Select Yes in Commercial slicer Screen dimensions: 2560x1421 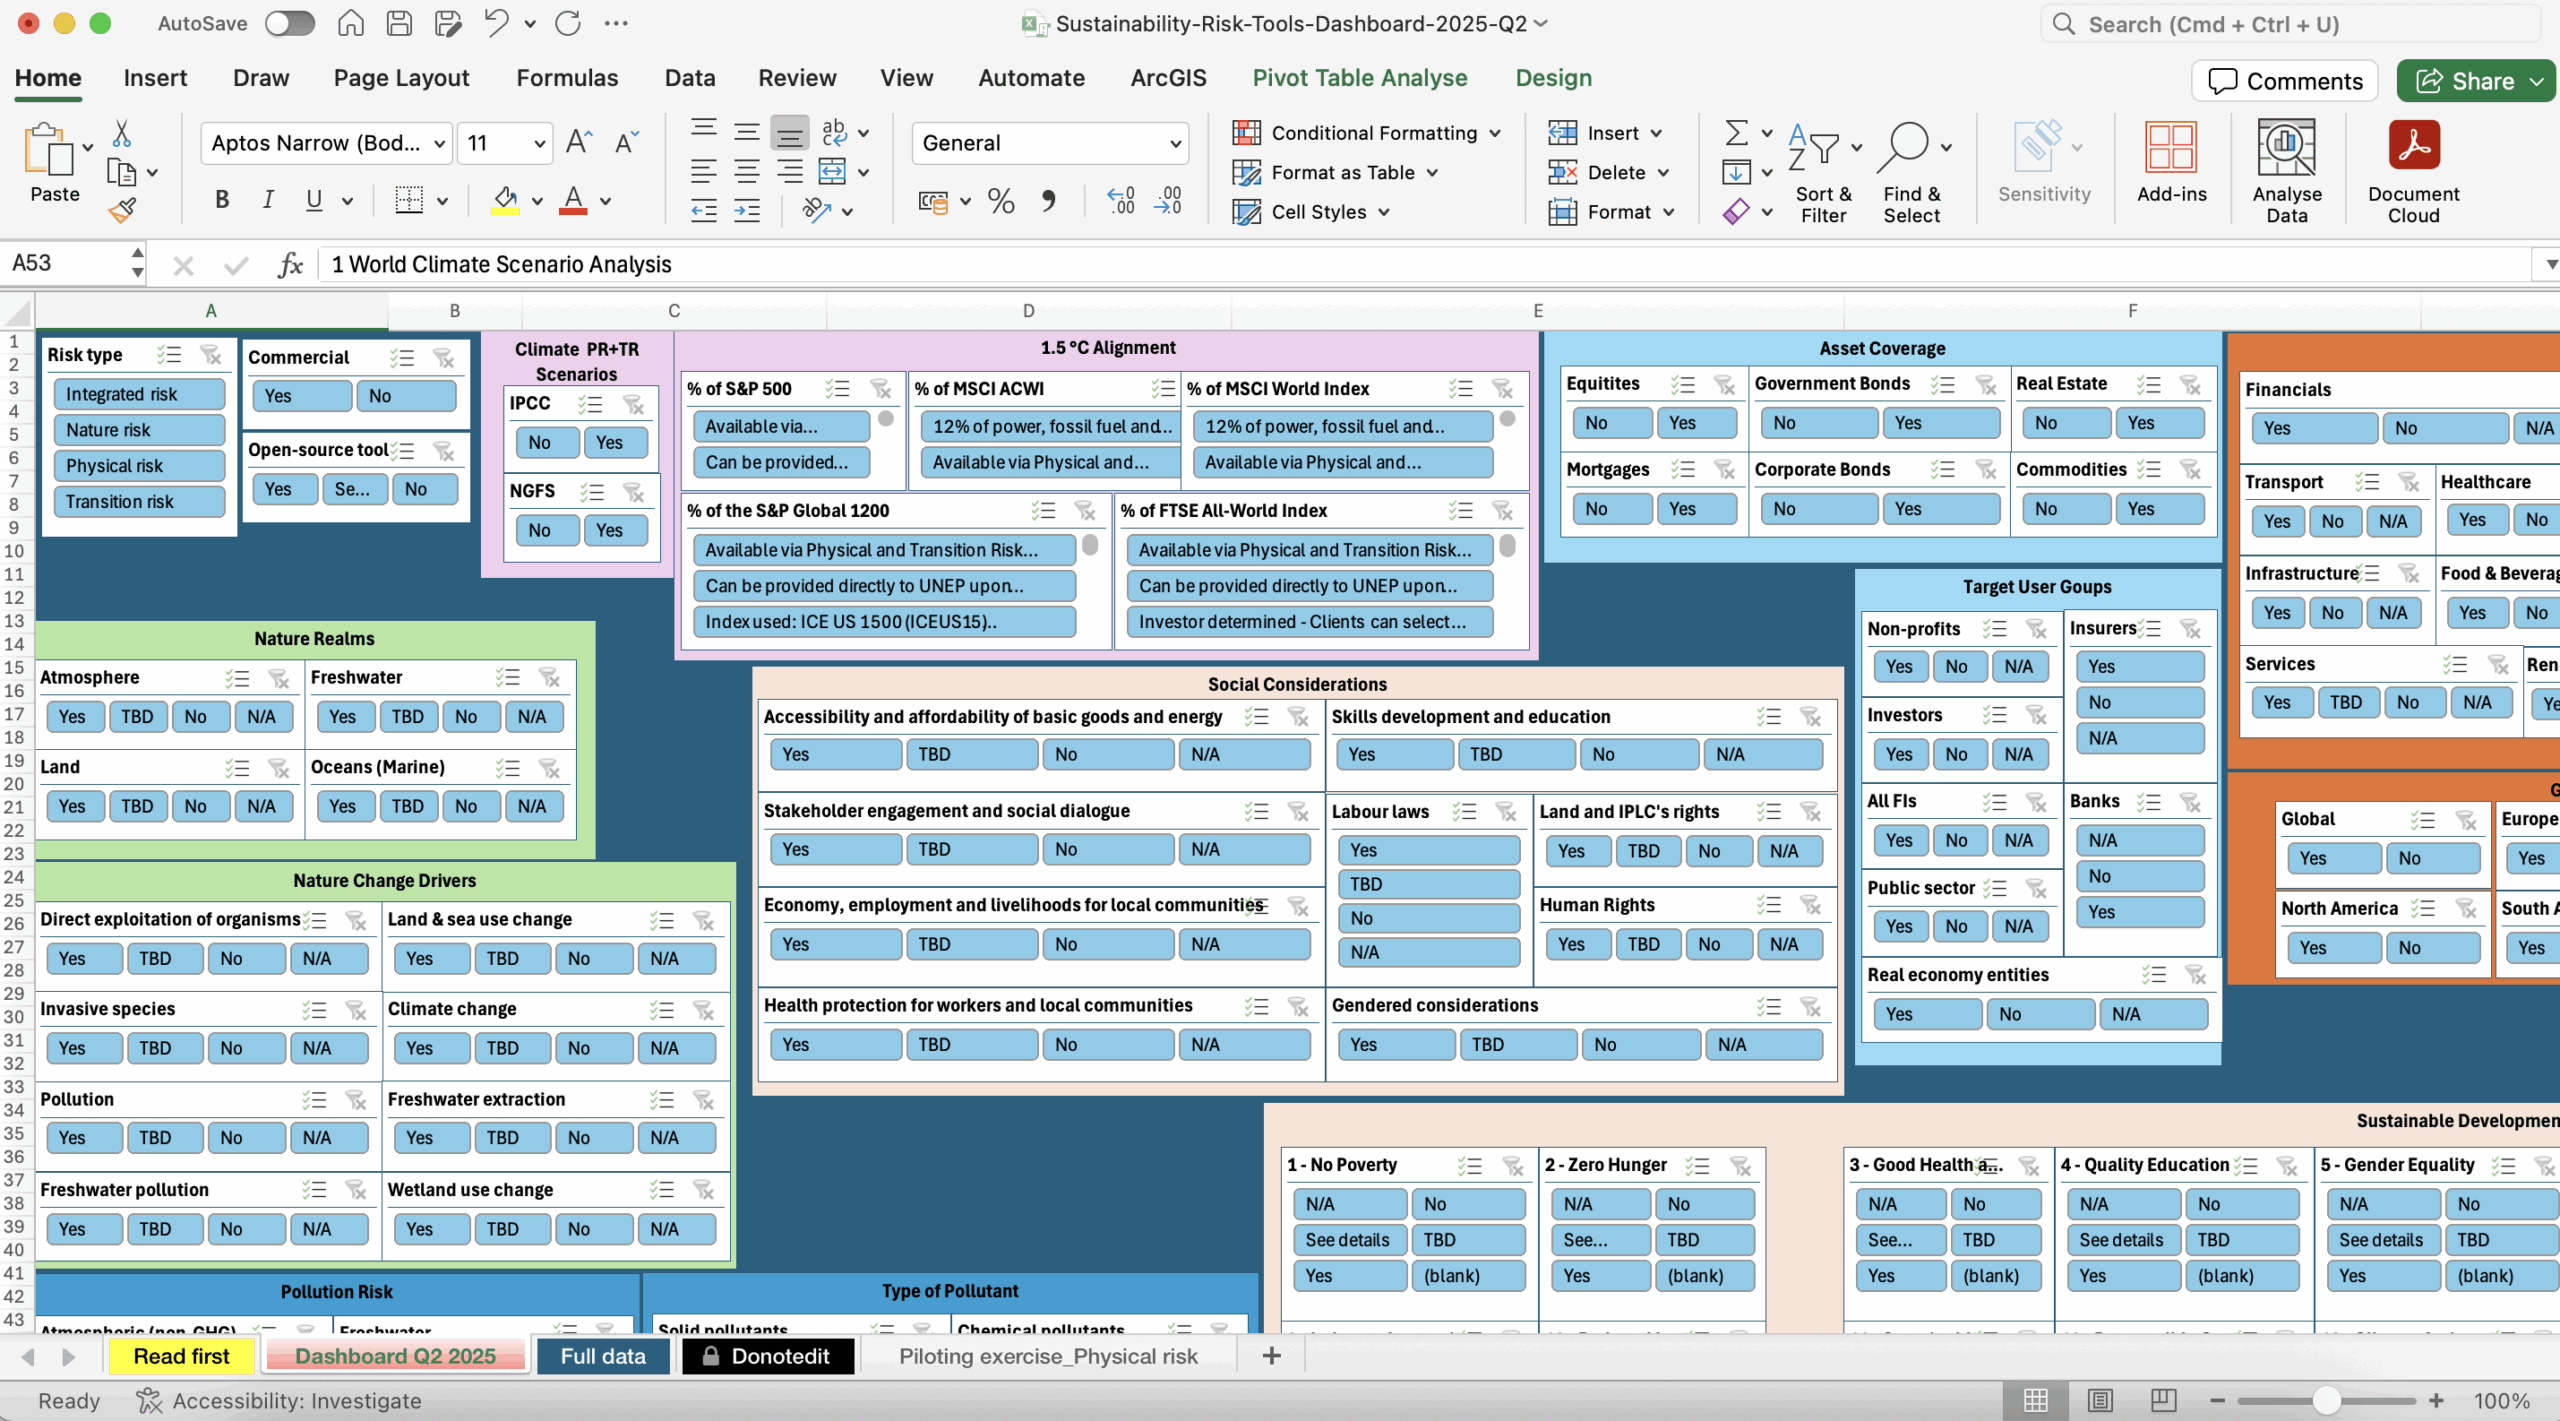pyautogui.click(x=301, y=396)
